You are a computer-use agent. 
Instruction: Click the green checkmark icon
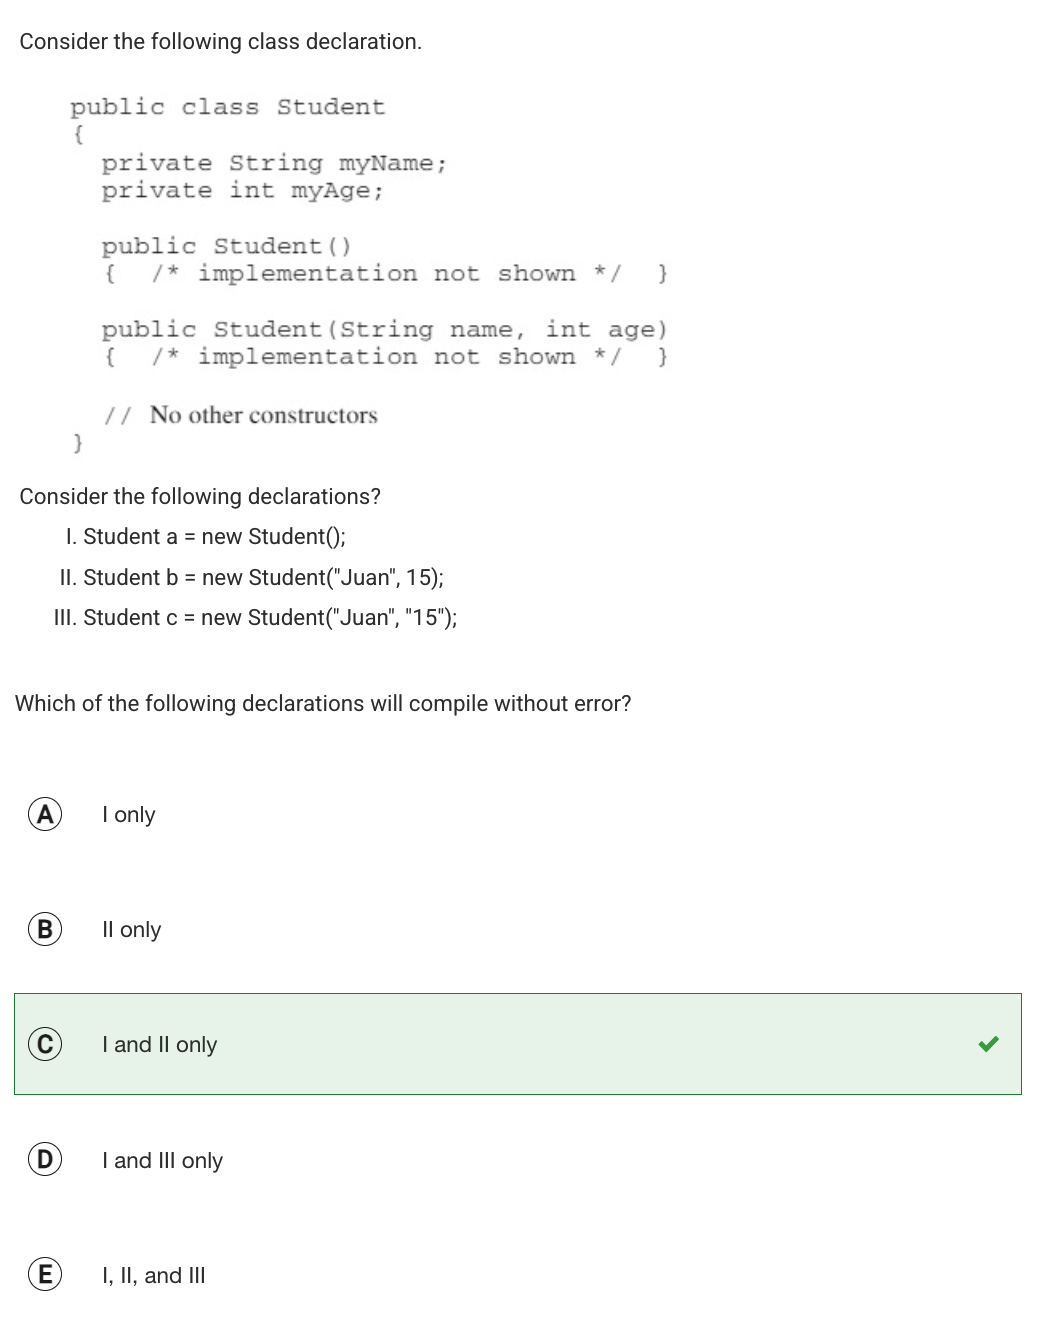point(988,1044)
